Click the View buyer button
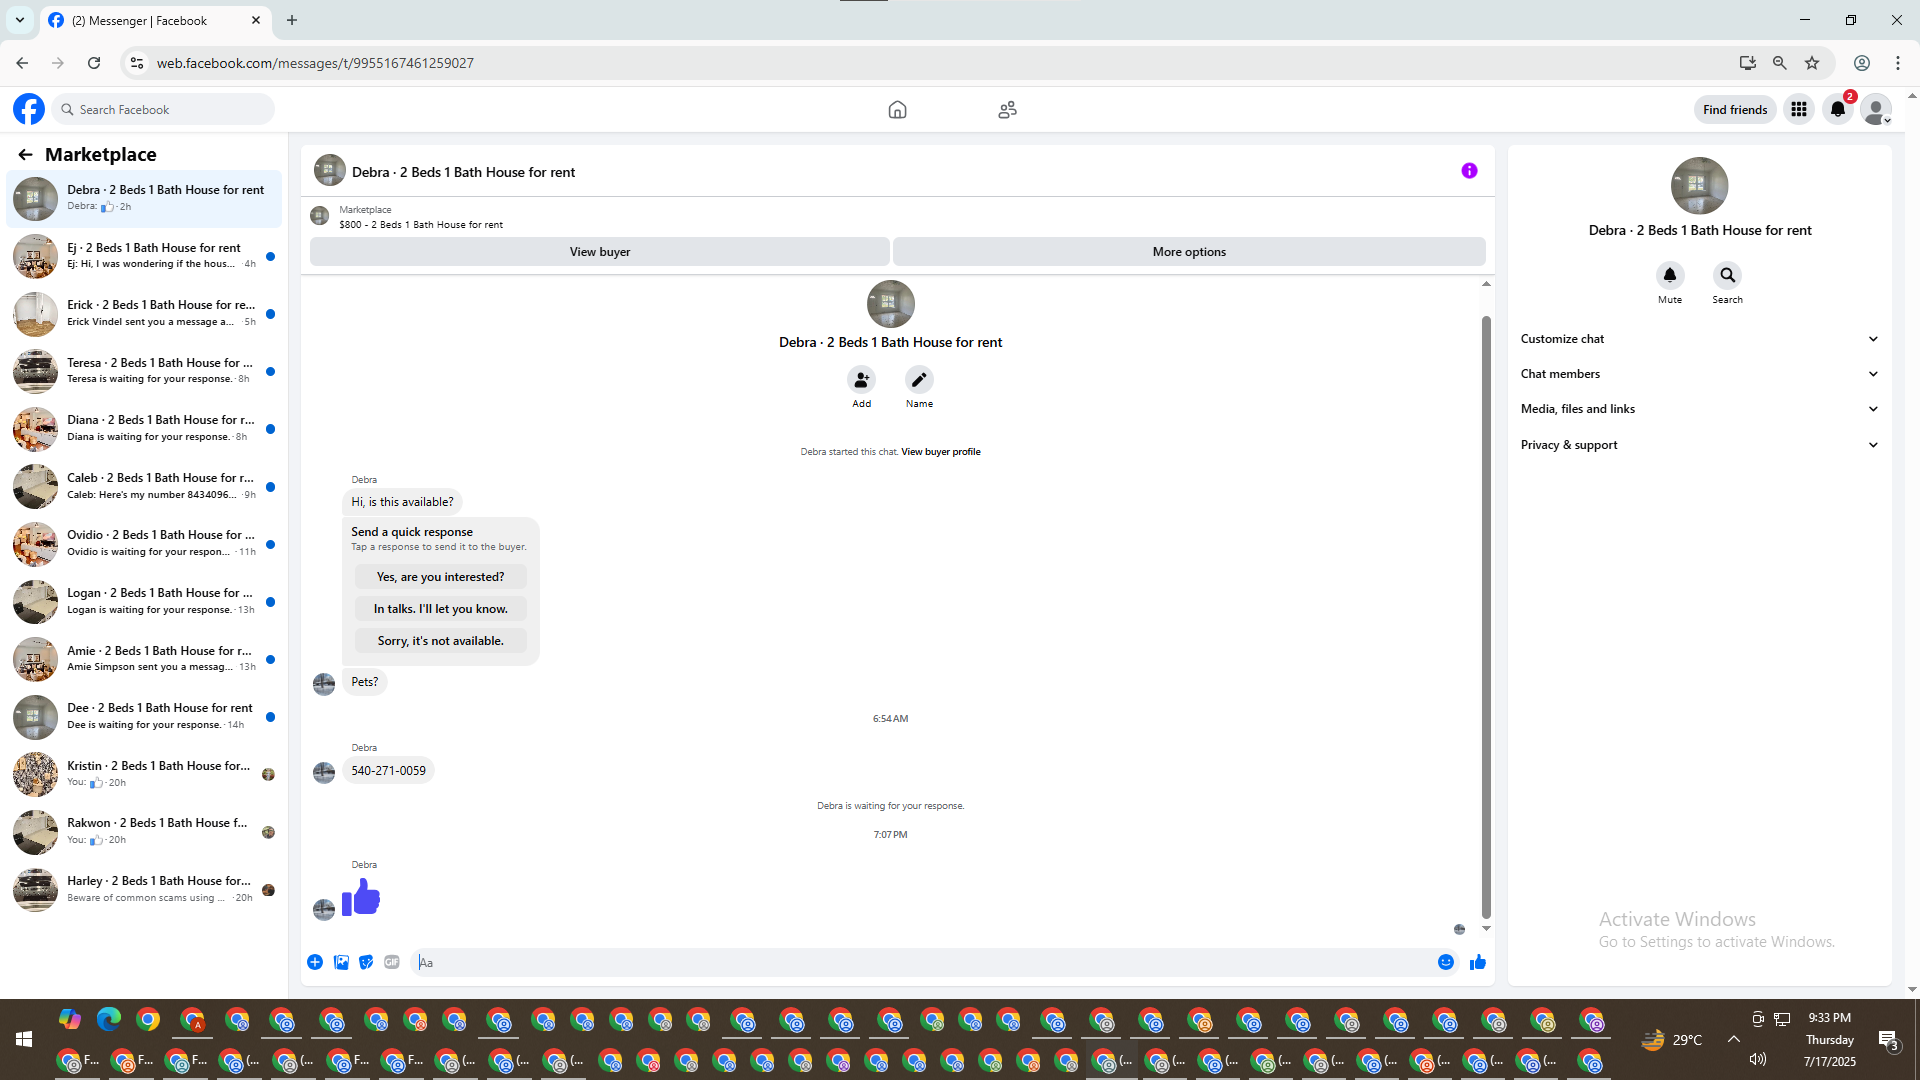The image size is (1920, 1080). [600, 252]
